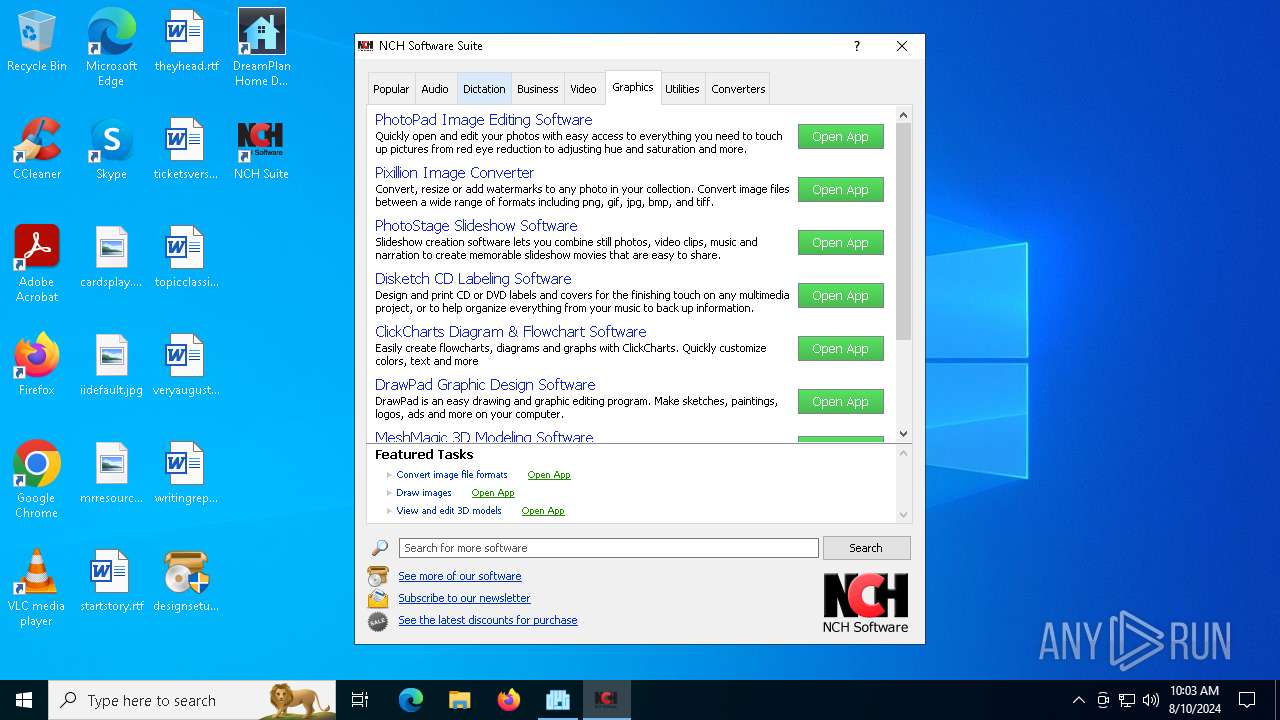The width and height of the screenshot is (1280, 720).
Task: Select startstory.rtf document icon
Action: pos(111,581)
